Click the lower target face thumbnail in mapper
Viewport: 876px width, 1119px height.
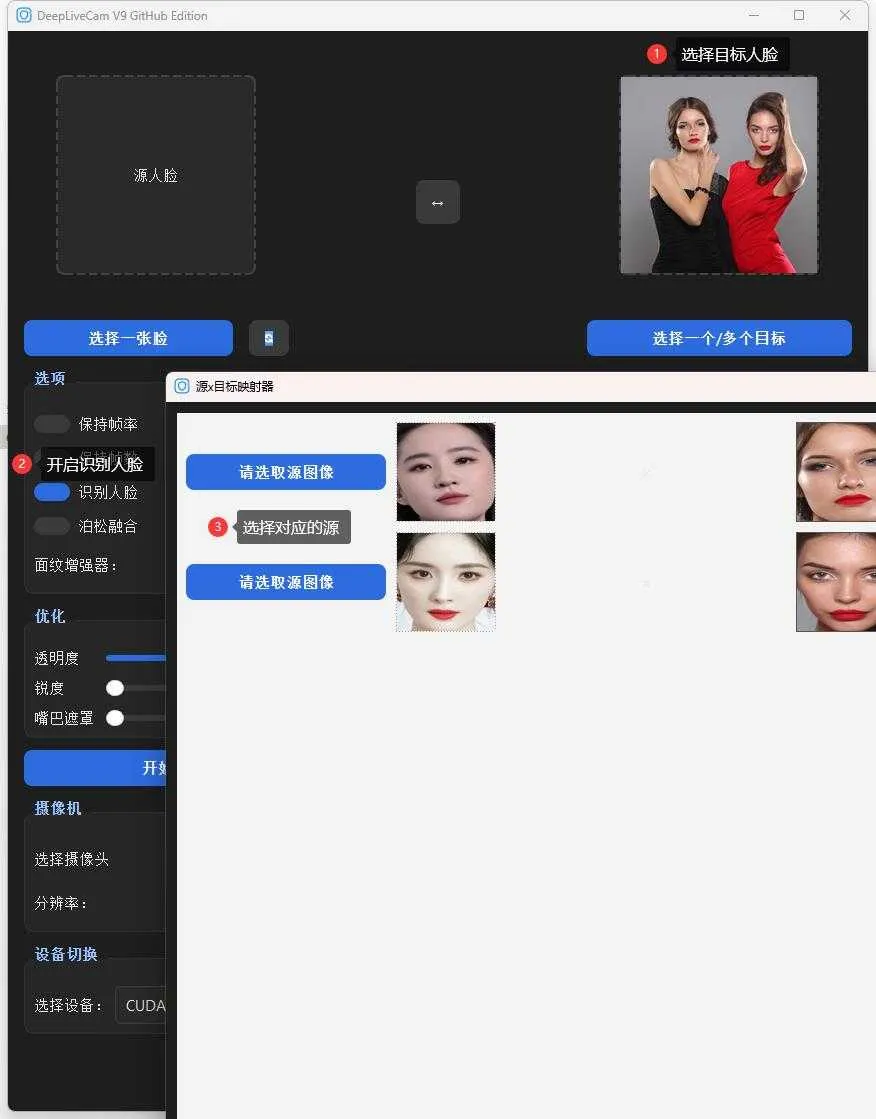[836, 582]
